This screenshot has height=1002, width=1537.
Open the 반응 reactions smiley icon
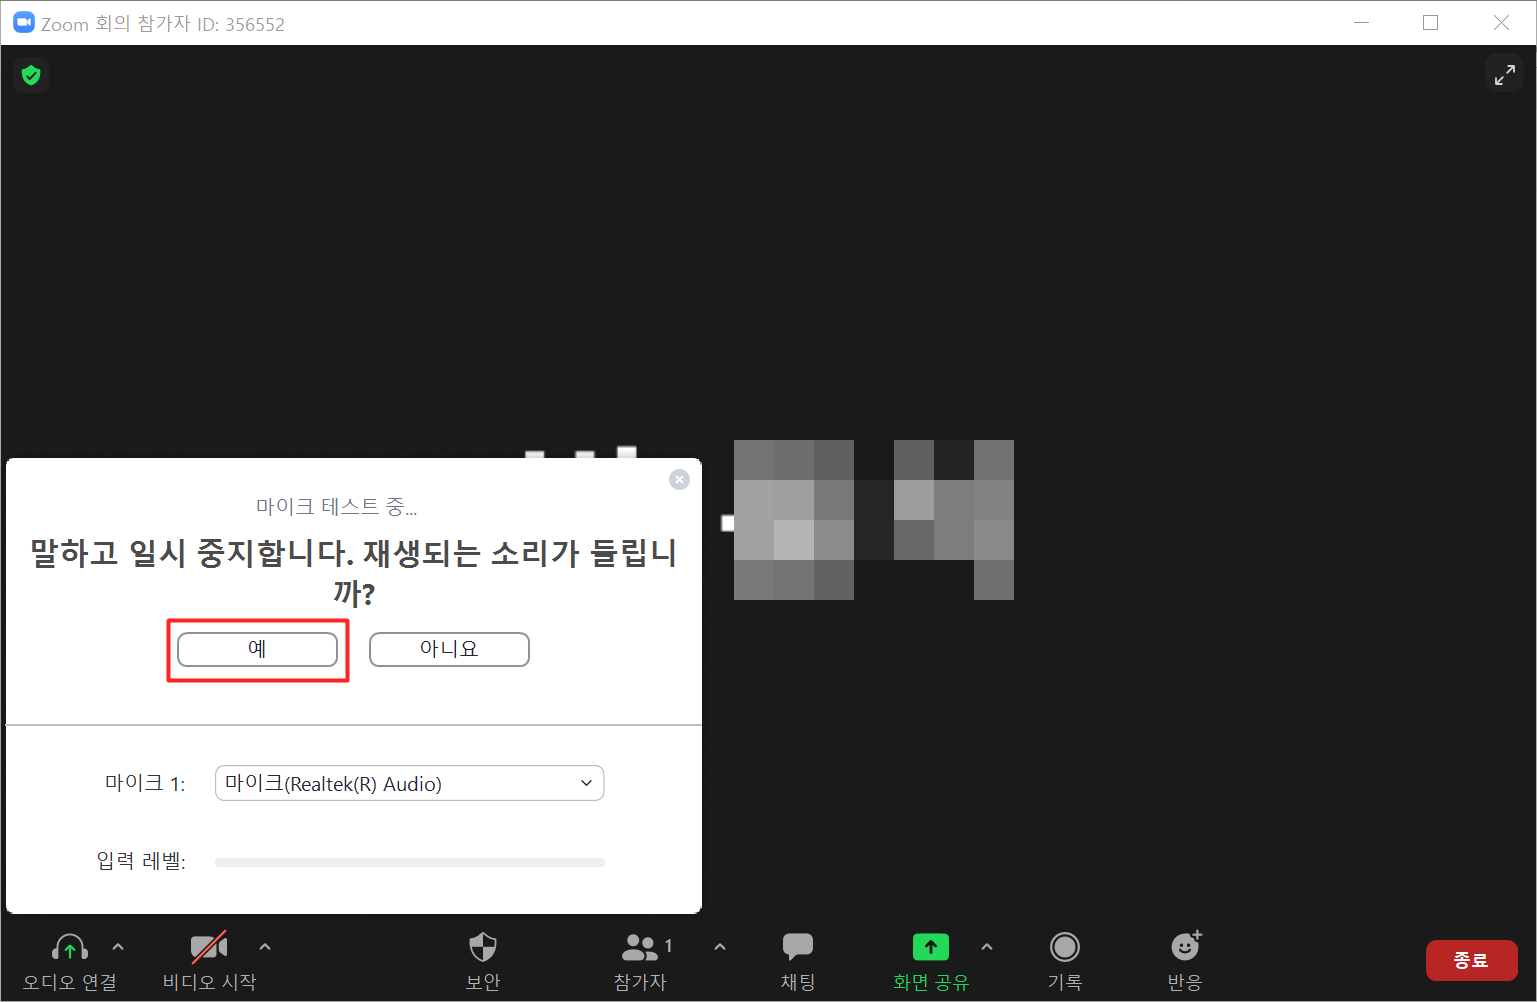[1186, 946]
